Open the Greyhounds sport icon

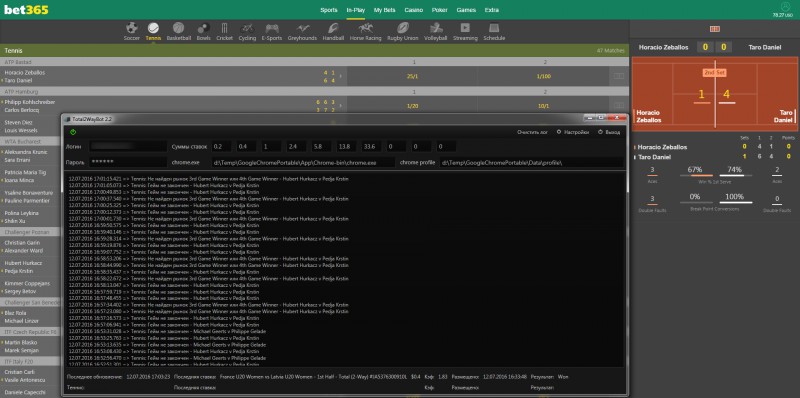pos(302,28)
